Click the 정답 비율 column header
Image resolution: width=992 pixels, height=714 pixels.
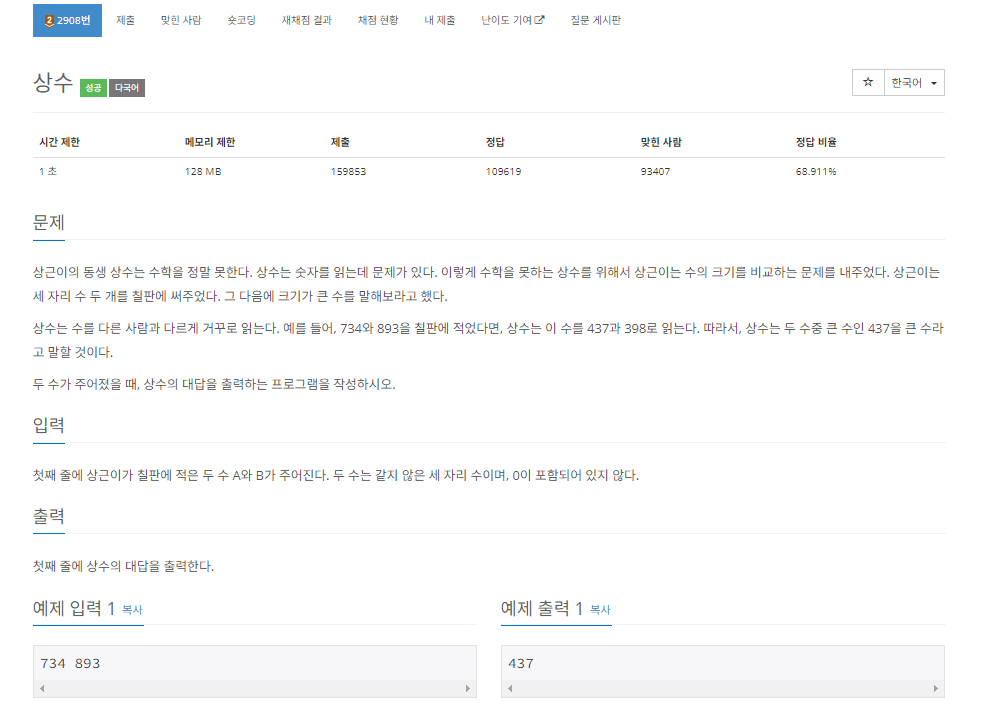[816, 142]
